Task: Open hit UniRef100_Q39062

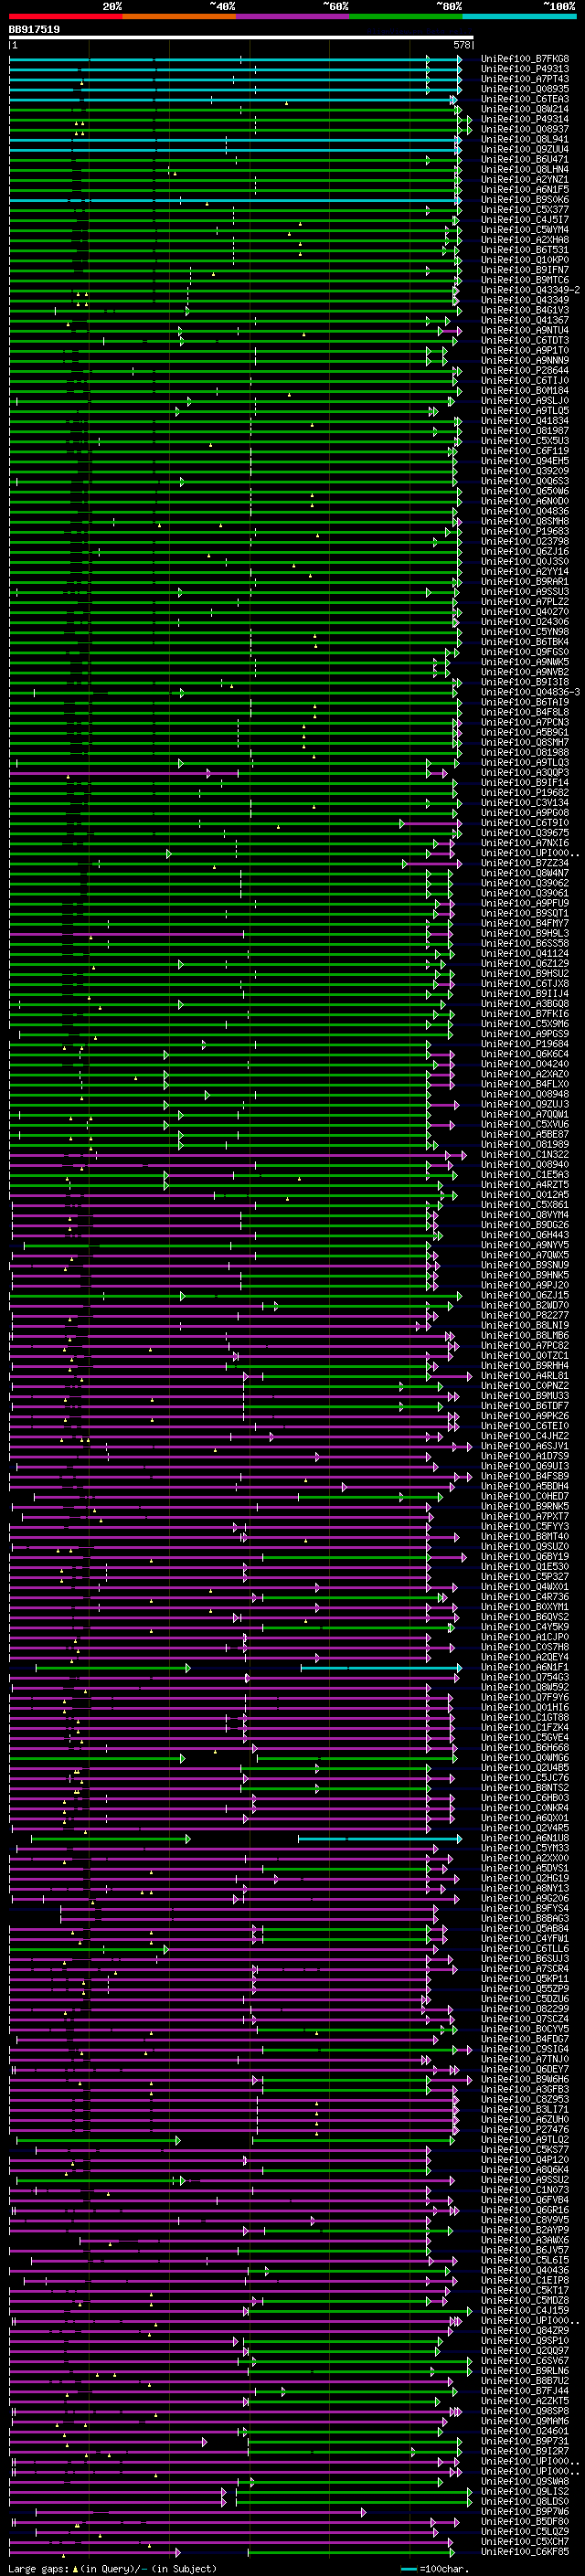Action: pos(524,883)
